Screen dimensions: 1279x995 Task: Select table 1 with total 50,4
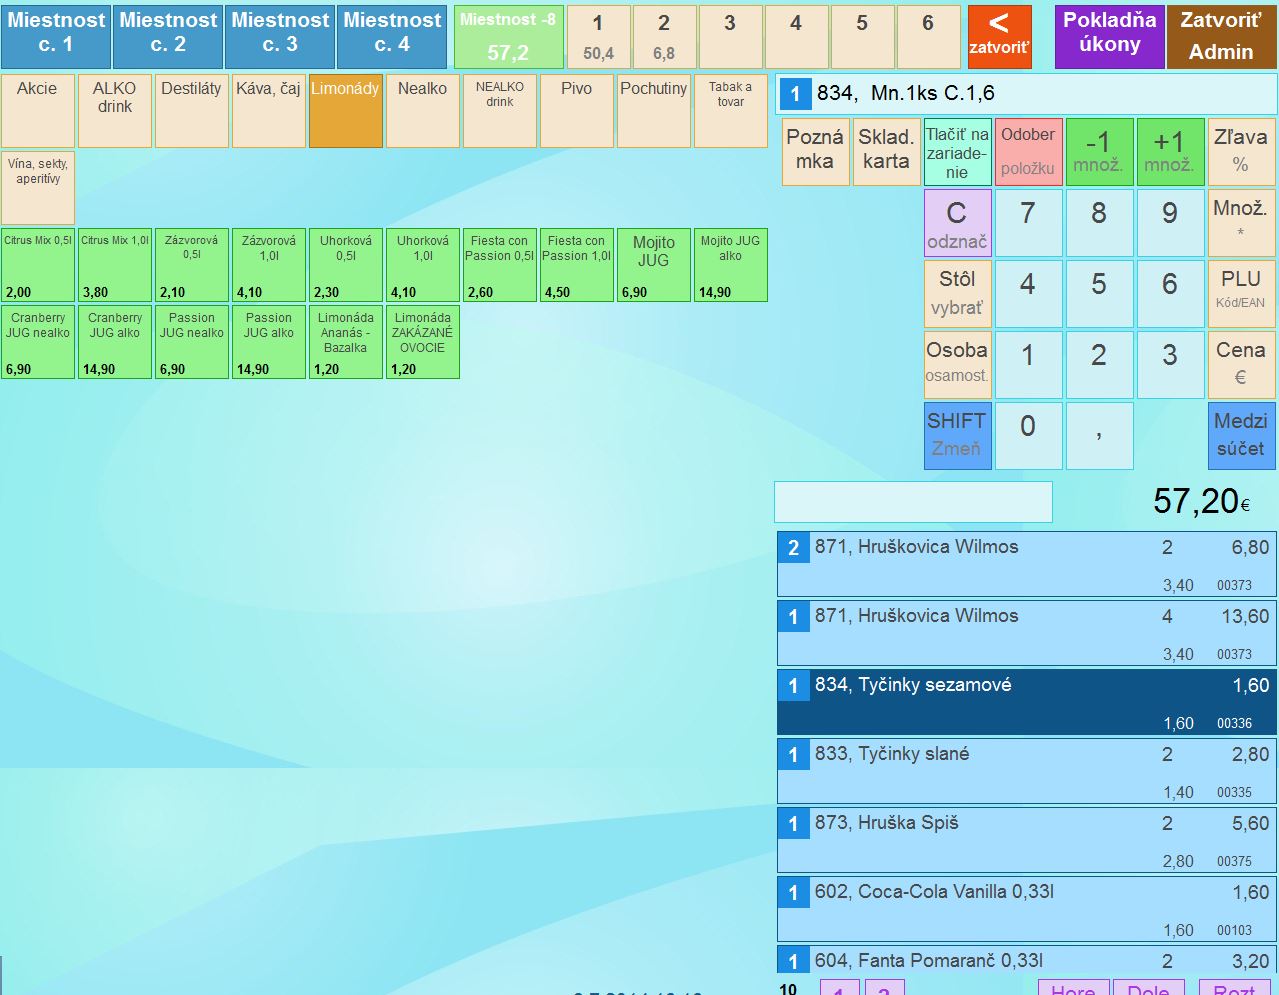pyautogui.click(x=598, y=37)
